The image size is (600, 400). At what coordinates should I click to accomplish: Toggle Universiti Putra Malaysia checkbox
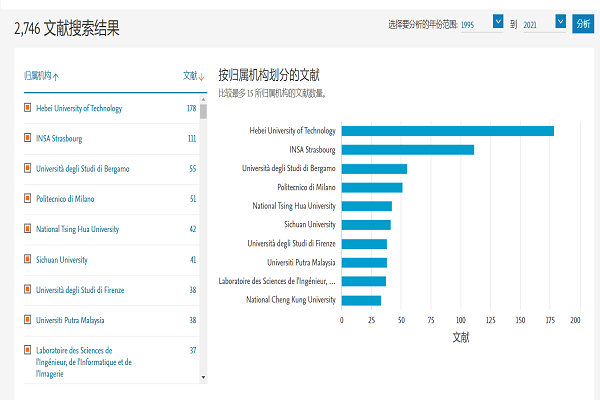pyautogui.click(x=28, y=319)
